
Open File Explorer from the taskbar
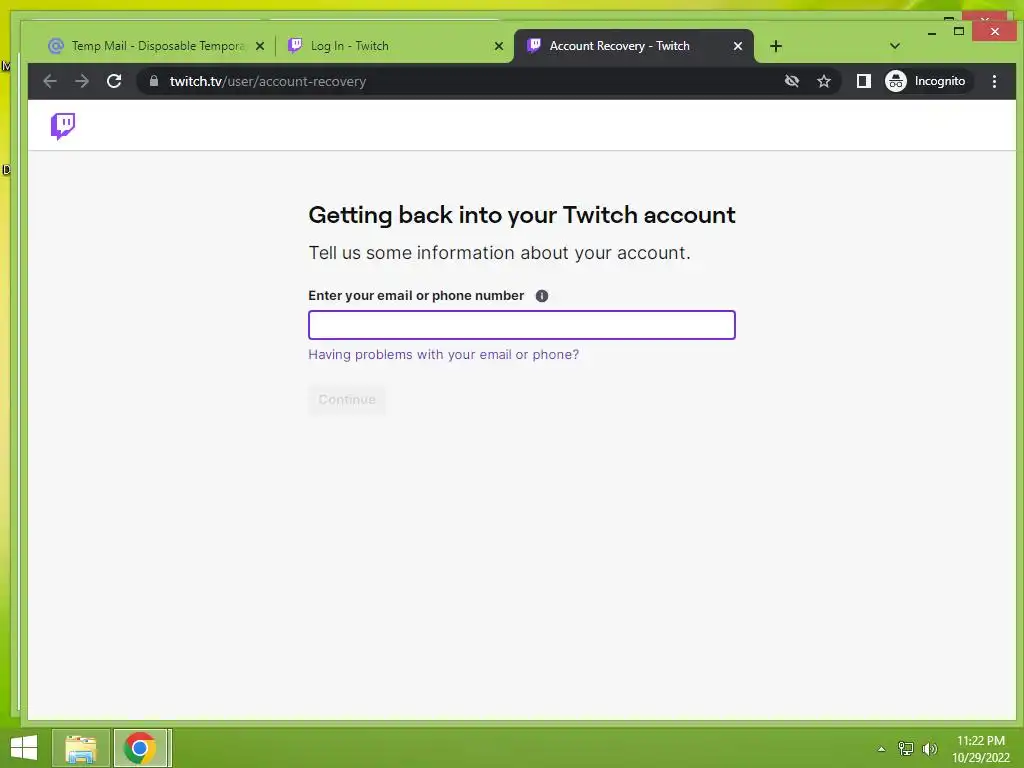80,748
